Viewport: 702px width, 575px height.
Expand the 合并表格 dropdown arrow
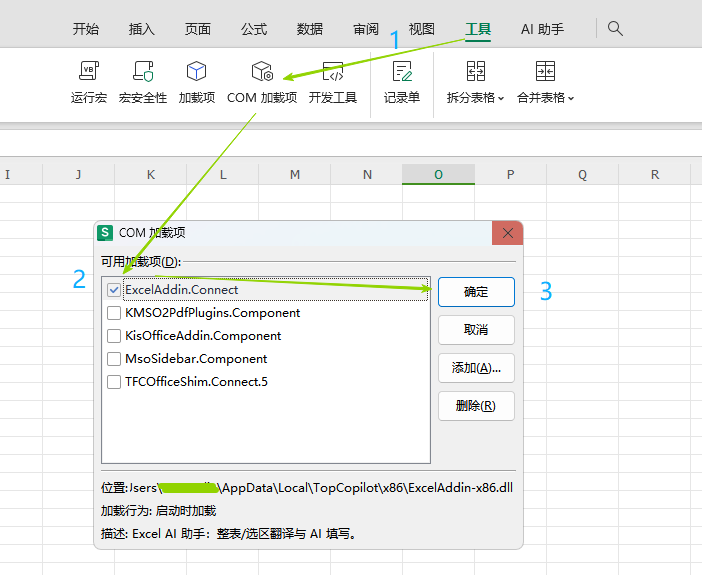571,98
